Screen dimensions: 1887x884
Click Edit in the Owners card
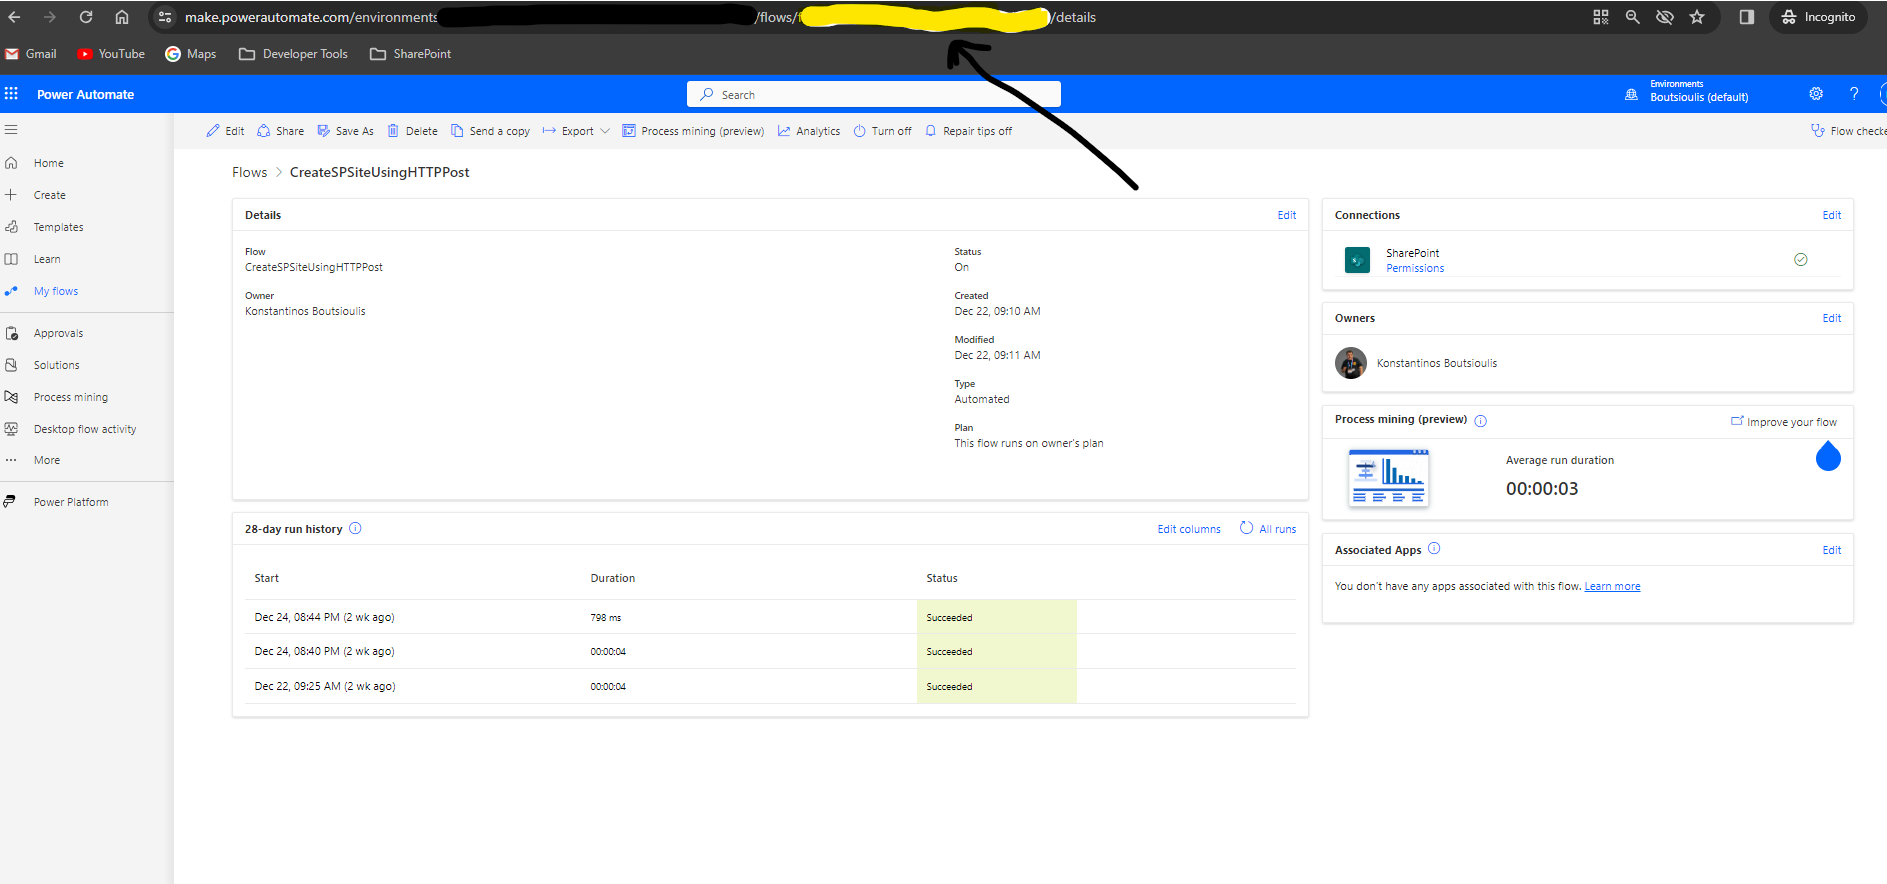(x=1831, y=318)
